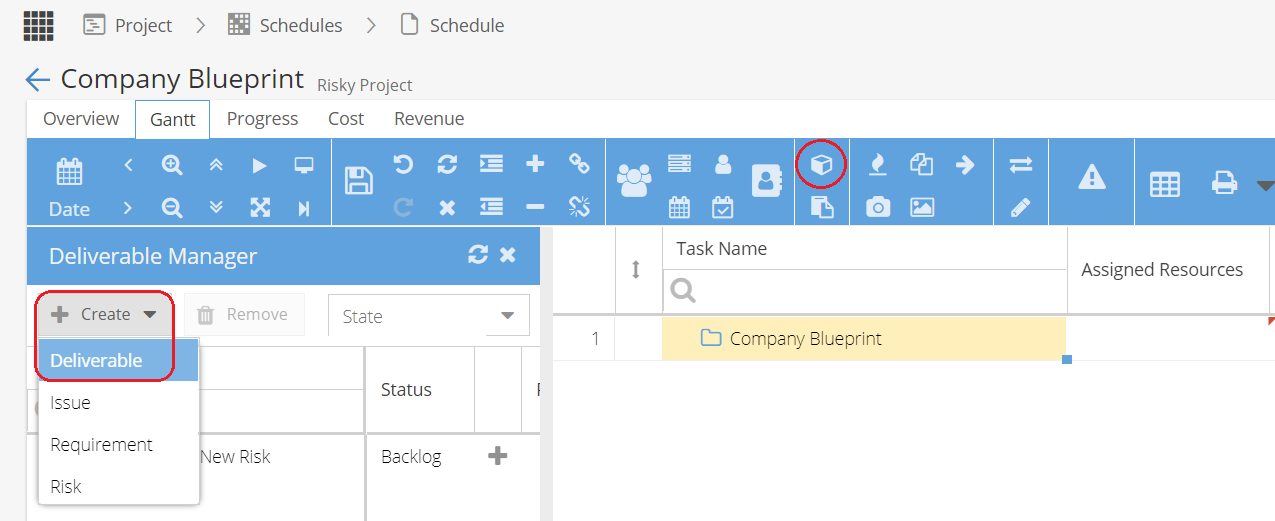
Task: Open the Date calendar icon
Action: [69, 173]
